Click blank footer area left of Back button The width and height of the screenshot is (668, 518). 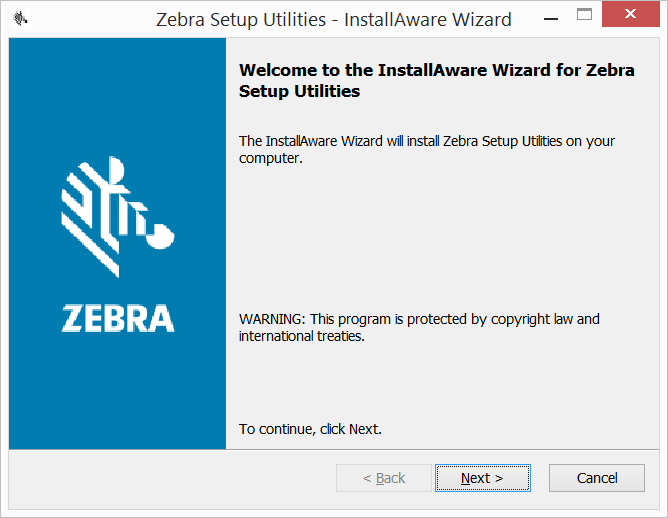click(x=170, y=478)
